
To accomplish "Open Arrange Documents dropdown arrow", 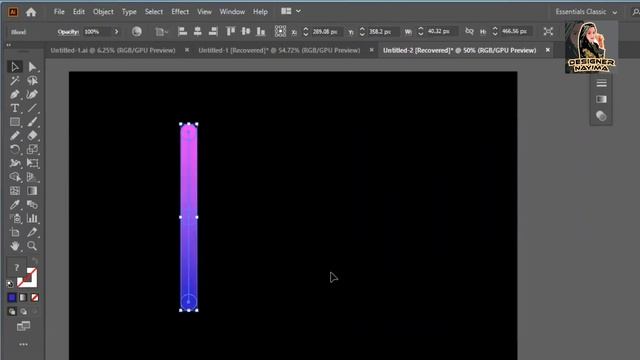I will click(298, 11).
